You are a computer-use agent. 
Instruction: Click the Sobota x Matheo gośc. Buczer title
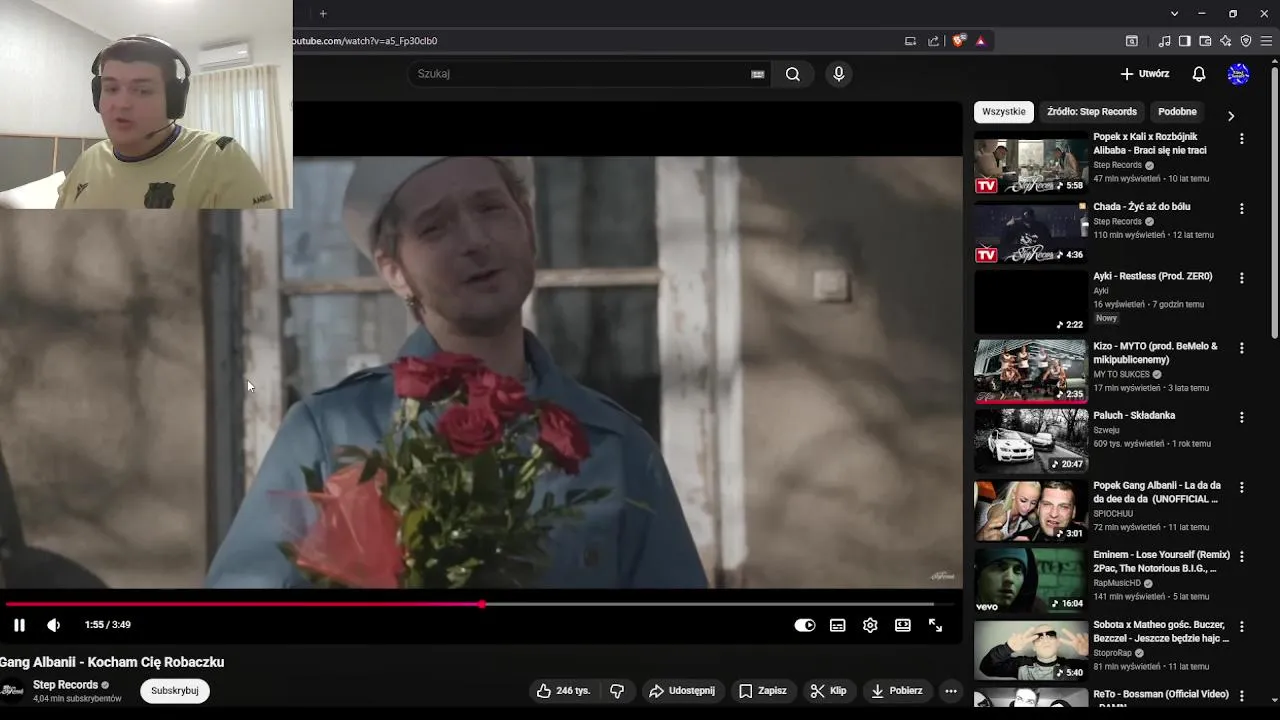click(x=1161, y=632)
